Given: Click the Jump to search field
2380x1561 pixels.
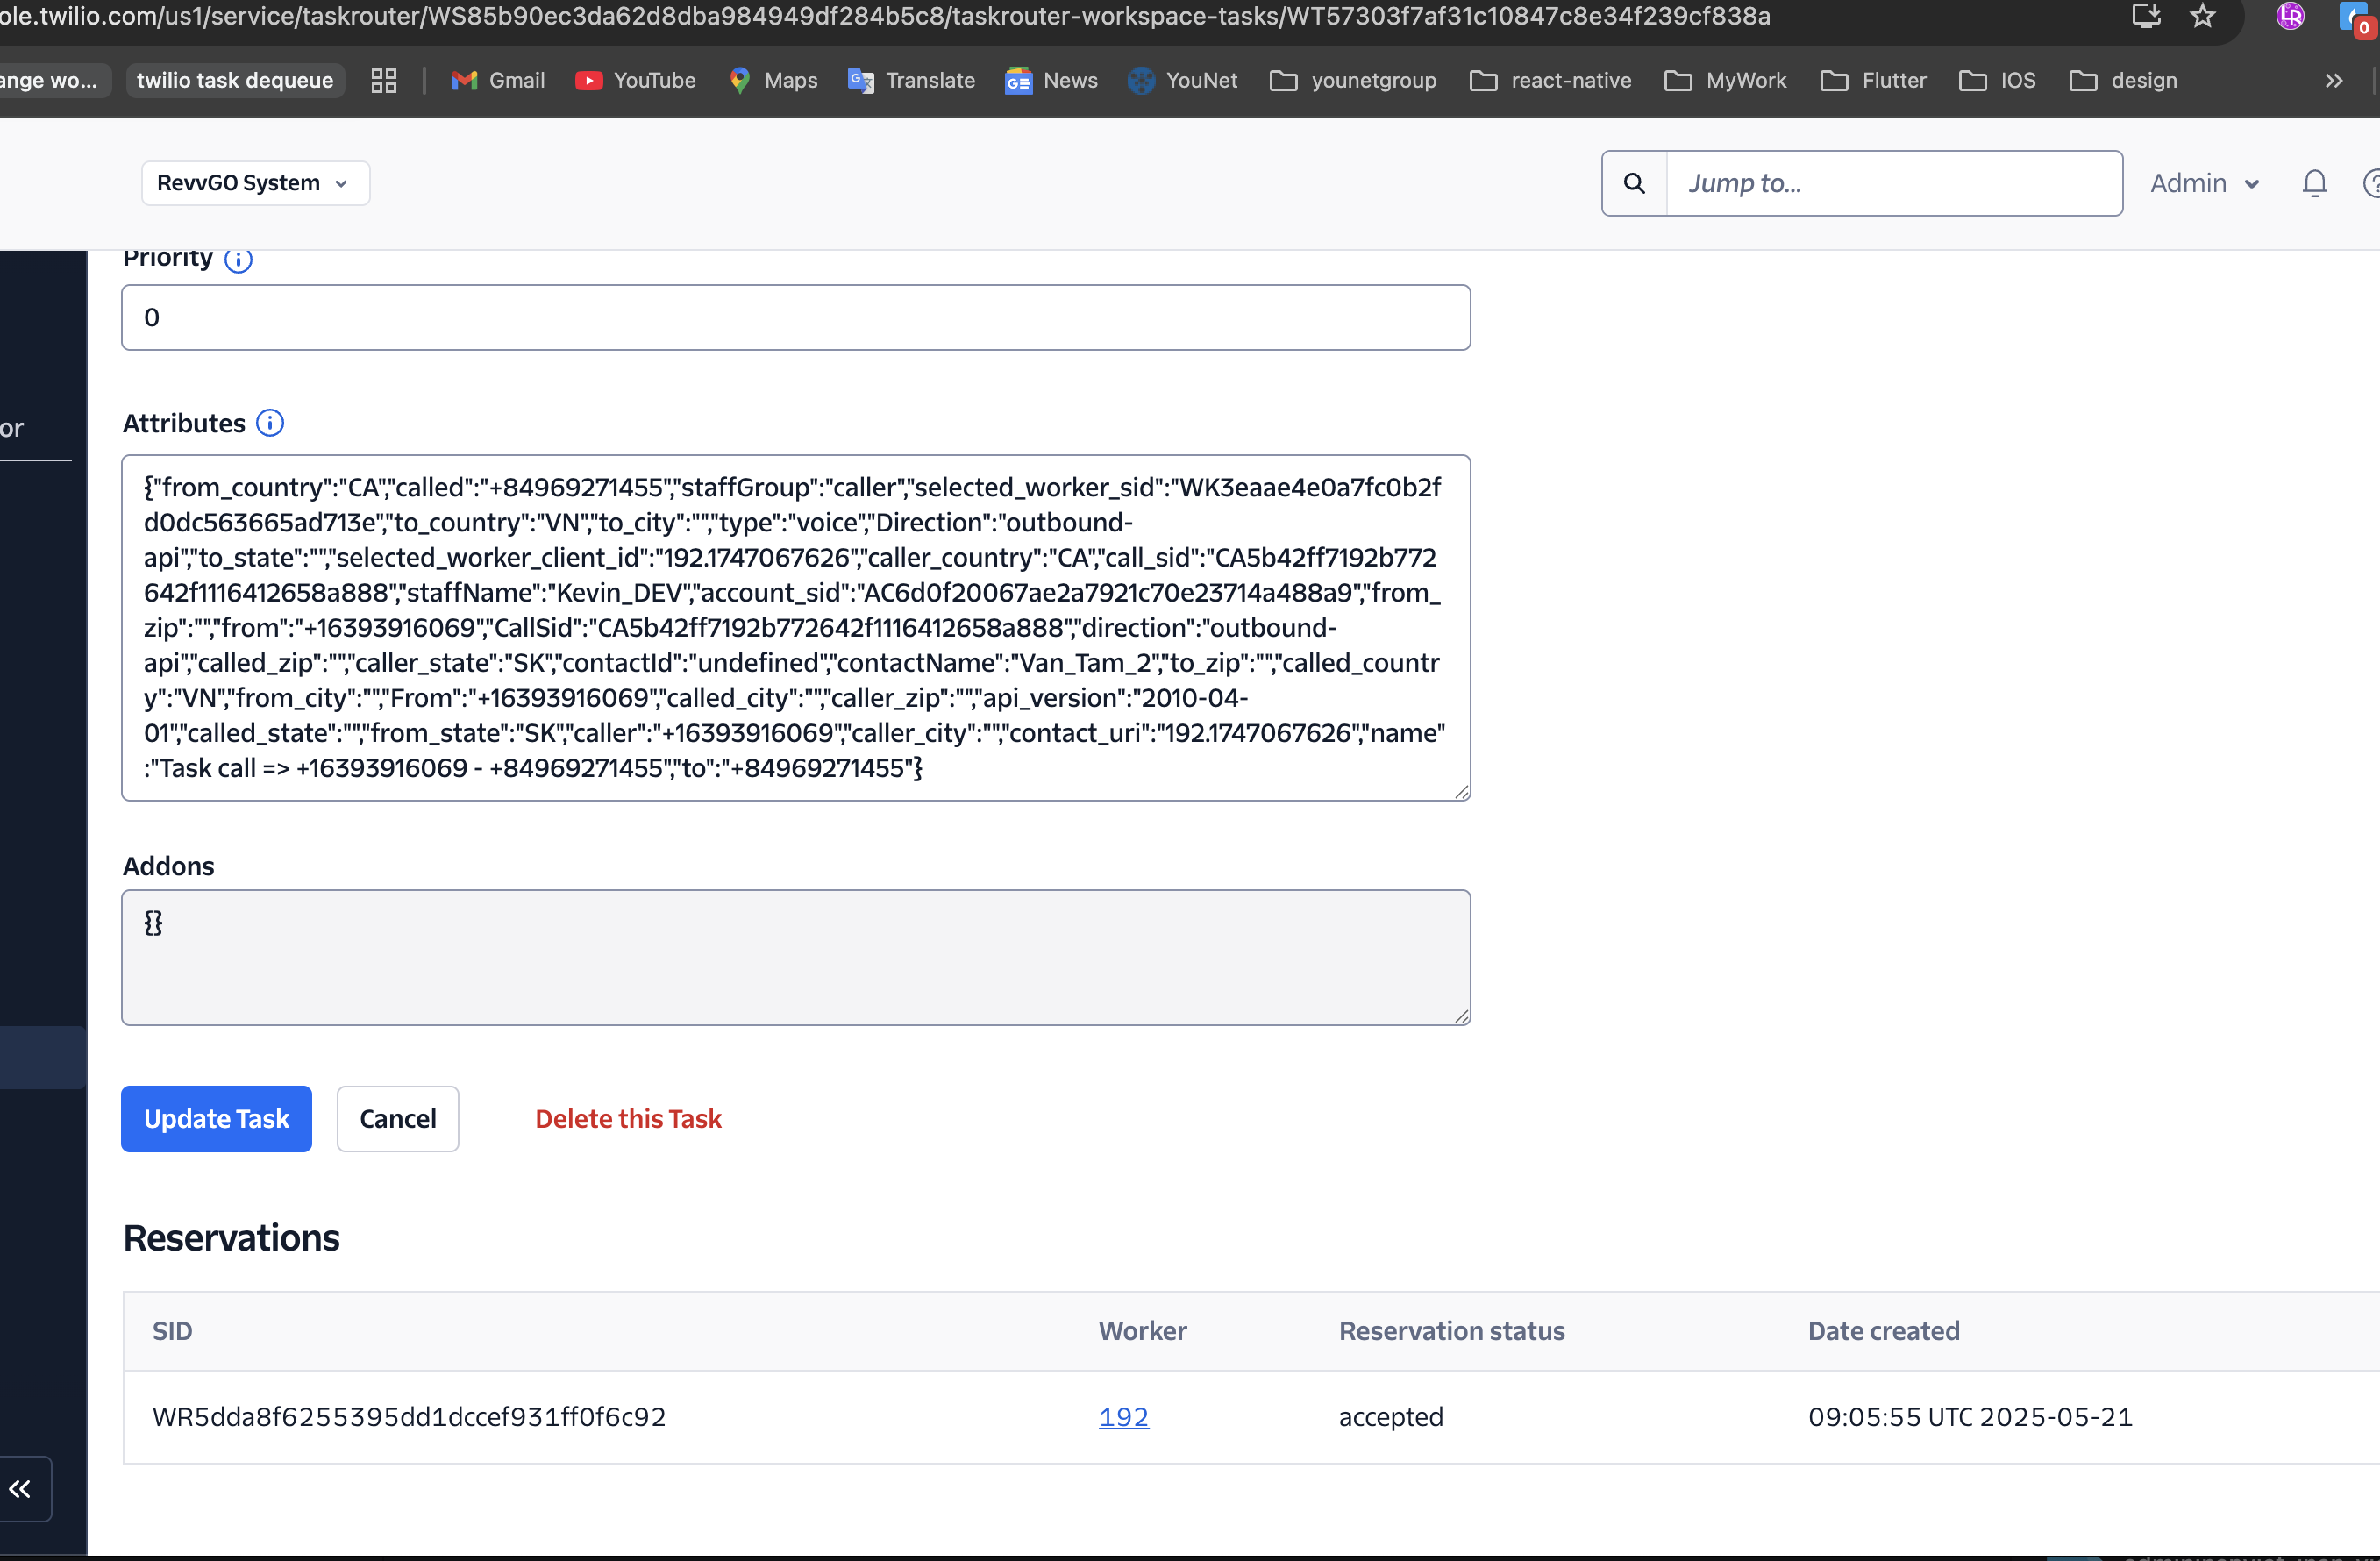Looking at the screenshot, I should 1892,183.
